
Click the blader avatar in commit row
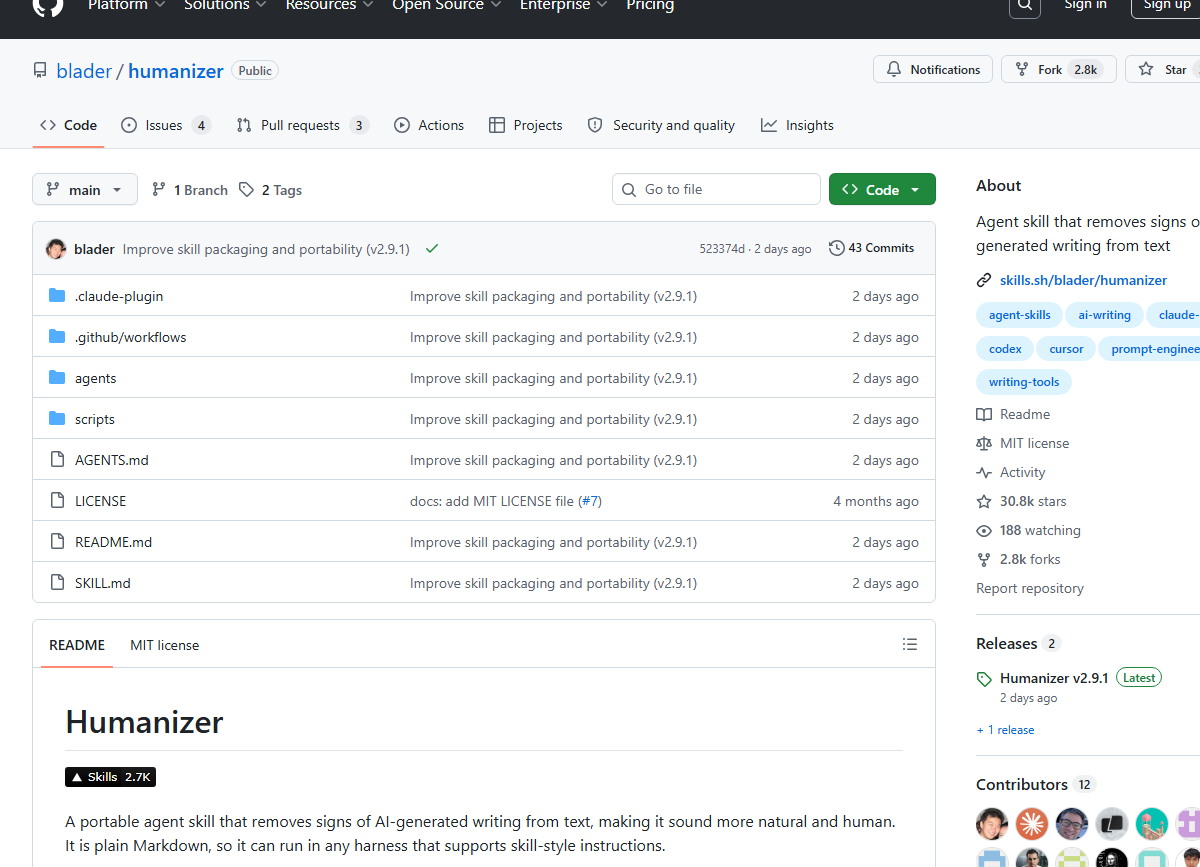pyautogui.click(x=56, y=249)
